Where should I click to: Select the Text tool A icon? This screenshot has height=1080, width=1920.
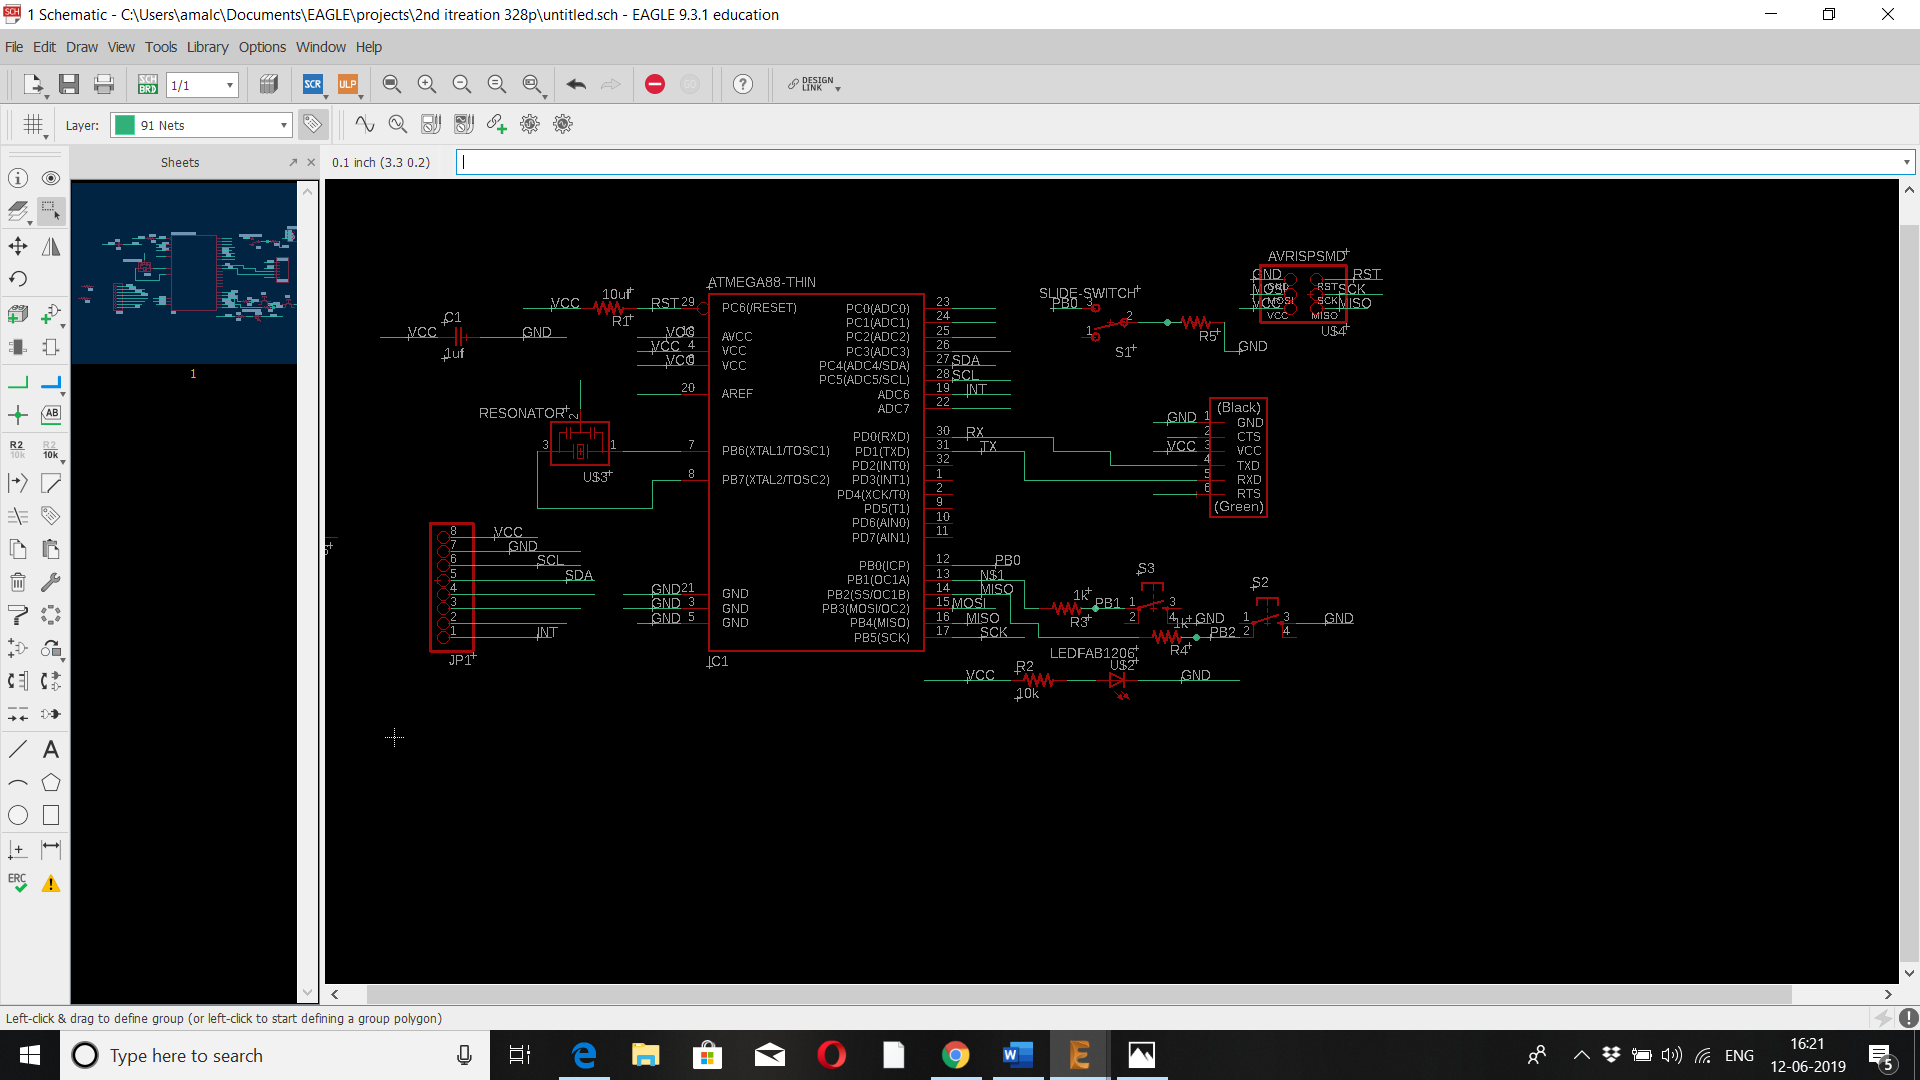(51, 749)
